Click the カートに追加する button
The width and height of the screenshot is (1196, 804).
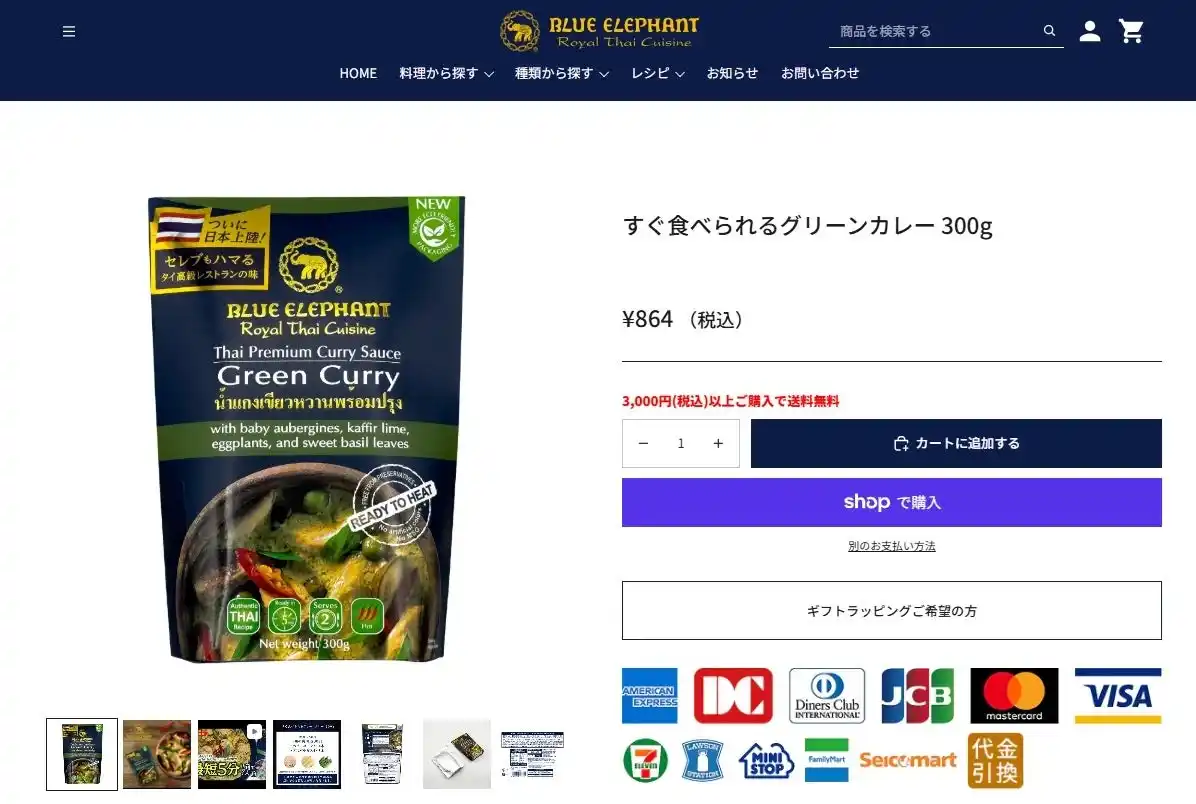956,443
